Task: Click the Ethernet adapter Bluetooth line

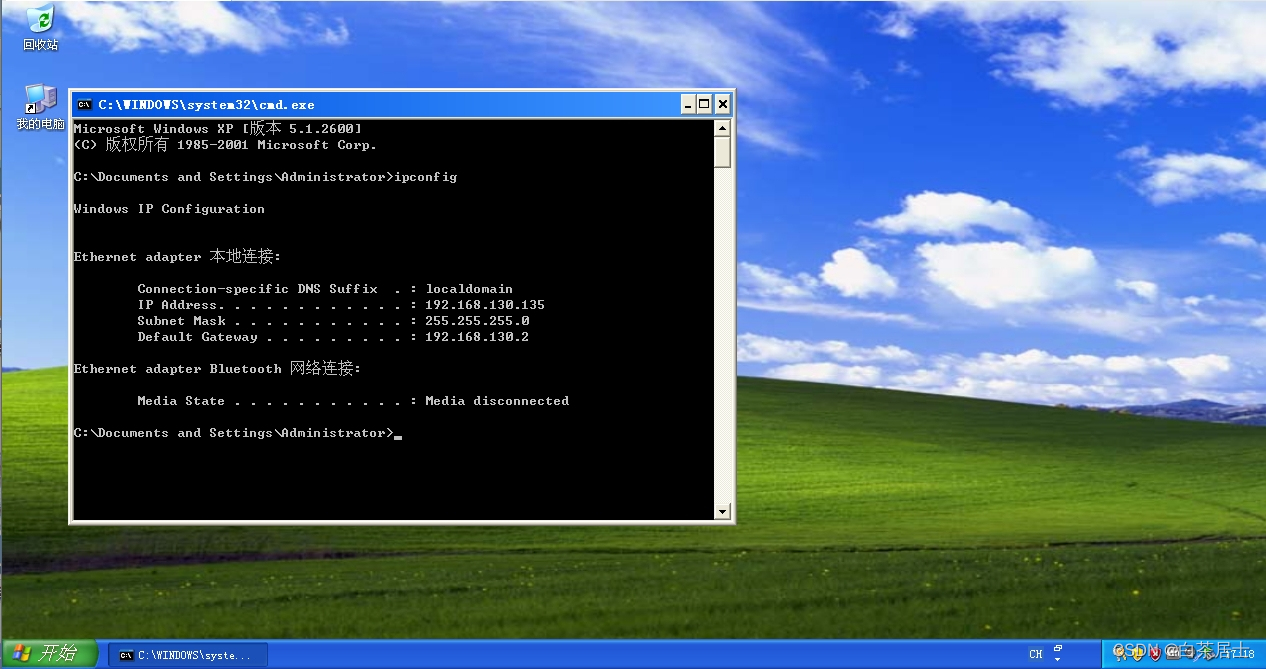Action: click(217, 369)
